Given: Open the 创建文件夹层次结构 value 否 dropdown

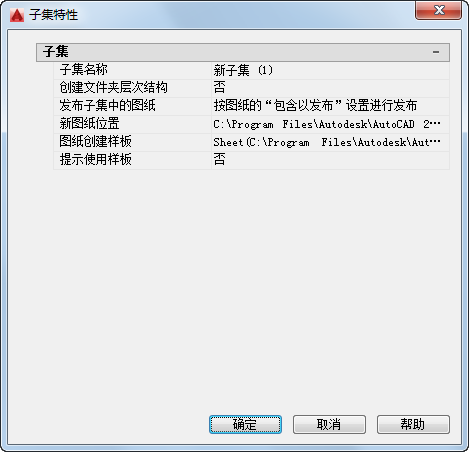Looking at the screenshot, I should coord(330,88).
